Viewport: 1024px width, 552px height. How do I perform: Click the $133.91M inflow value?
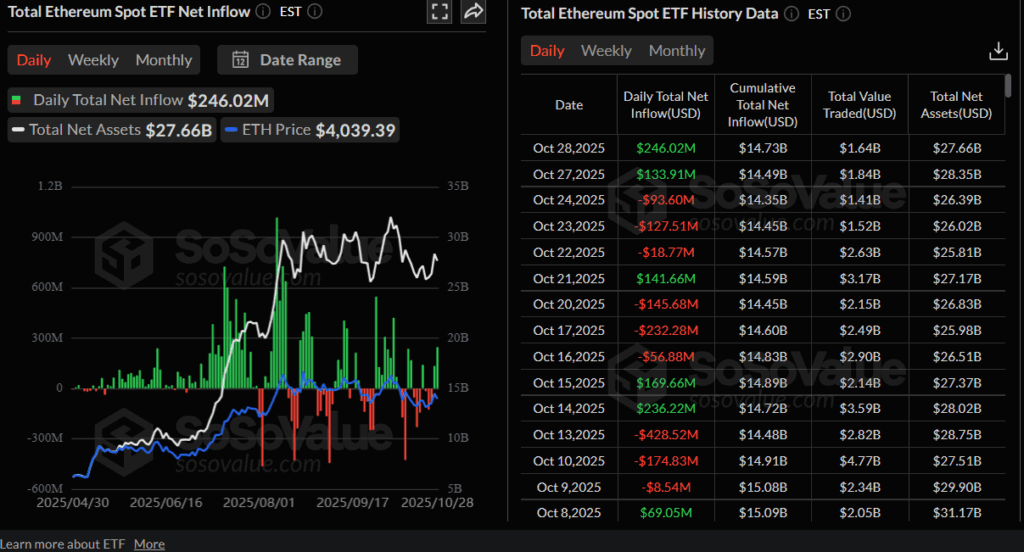coord(665,174)
